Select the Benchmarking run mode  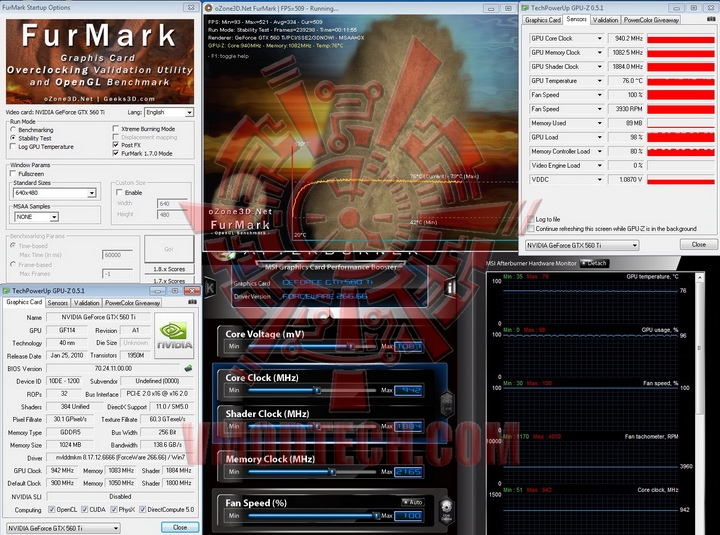13,130
